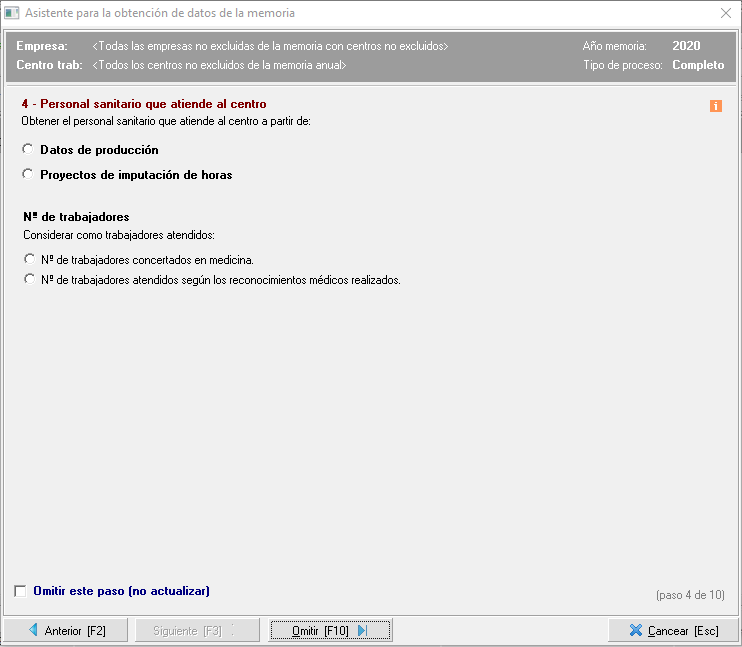Click the '(paso 4 de 10)' step indicator
Image resolution: width=742 pixels, height=647 pixels.
pos(690,595)
